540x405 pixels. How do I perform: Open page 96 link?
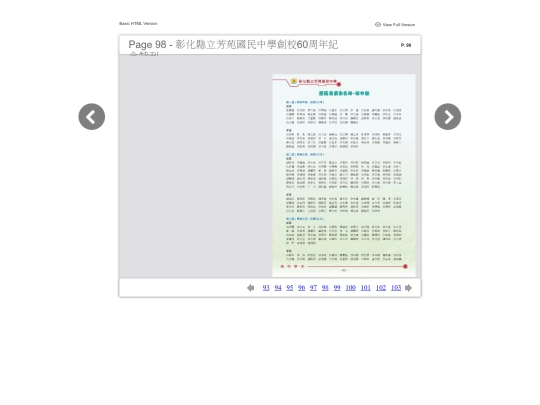click(301, 288)
